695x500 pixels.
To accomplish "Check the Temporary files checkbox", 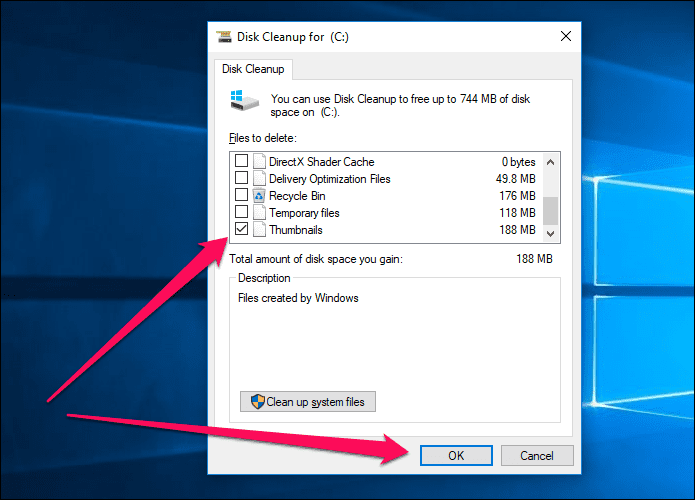I will [x=241, y=211].
